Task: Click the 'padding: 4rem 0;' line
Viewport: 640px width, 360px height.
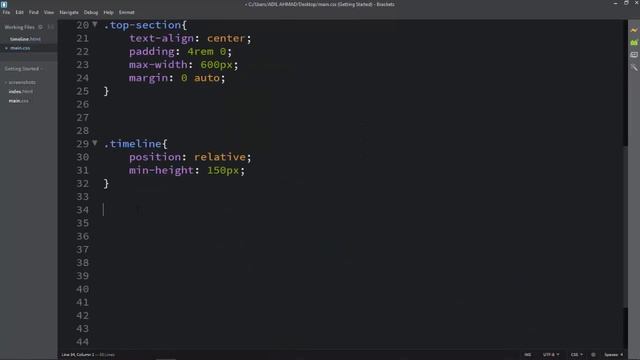Action: pos(180,51)
